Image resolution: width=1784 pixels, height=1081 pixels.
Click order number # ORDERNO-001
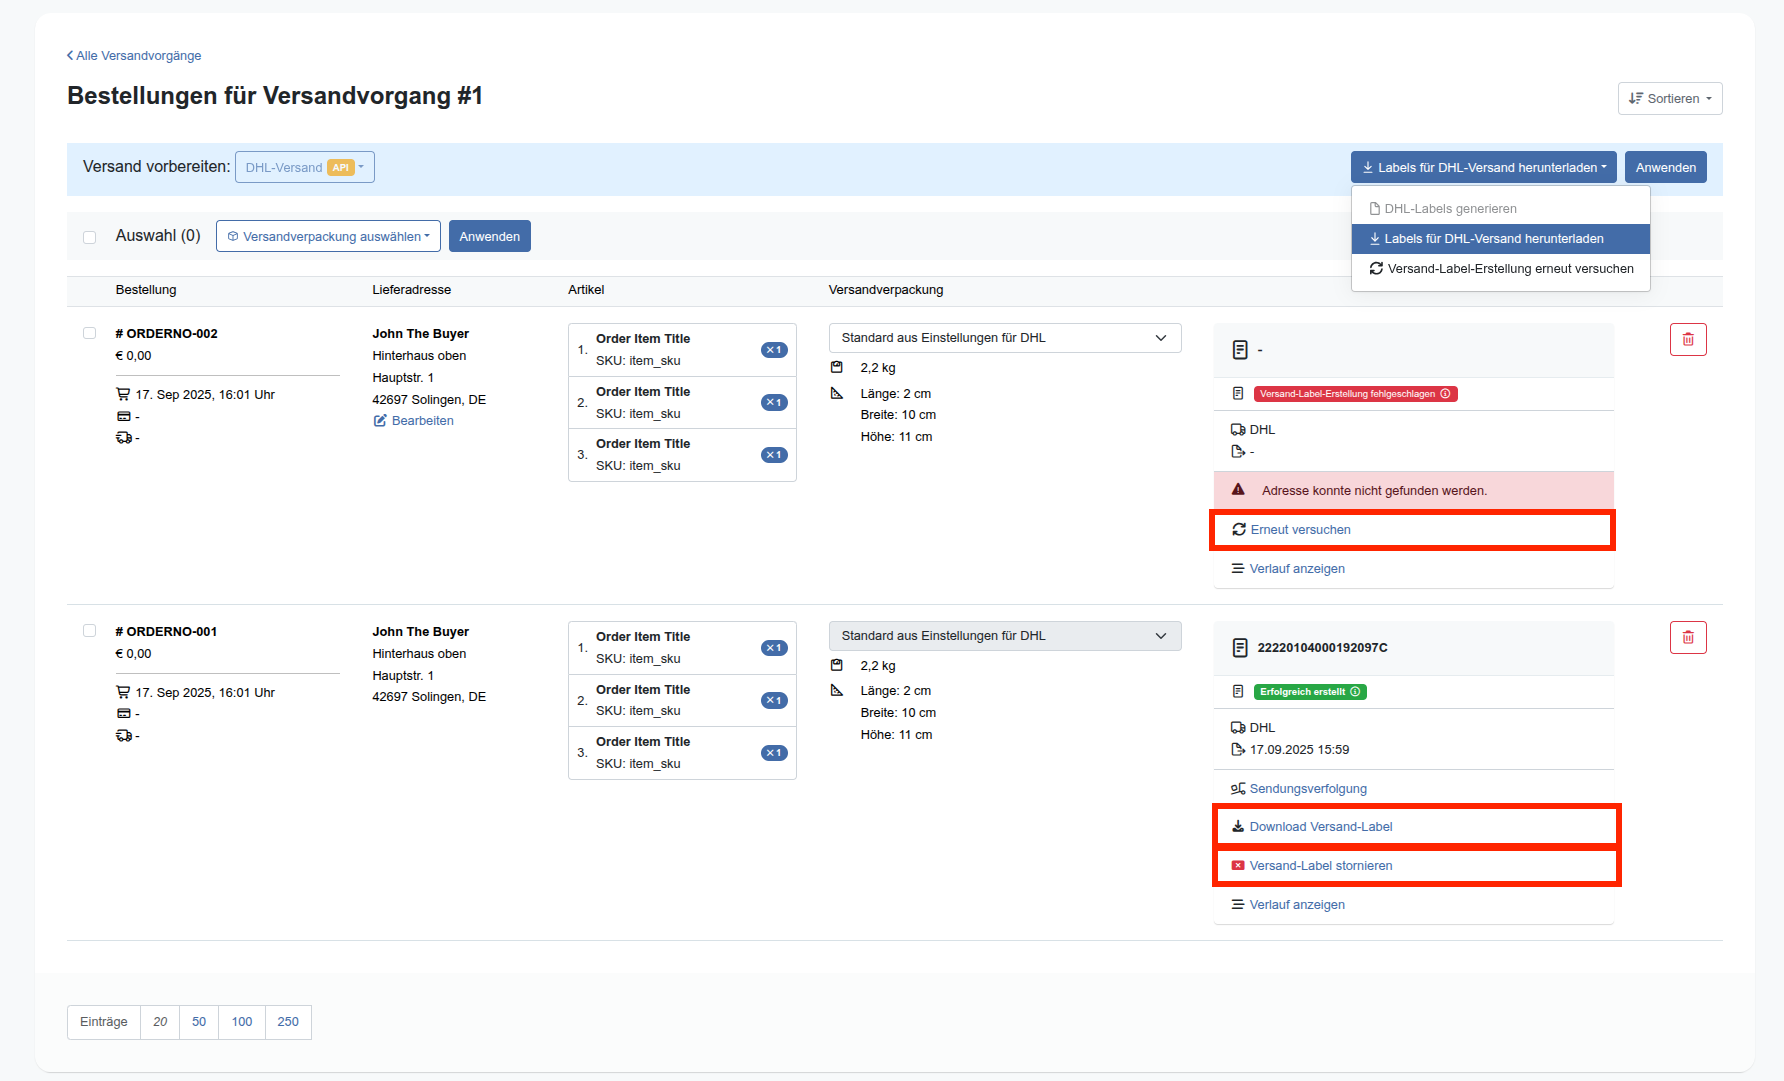(x=166, y=632)
